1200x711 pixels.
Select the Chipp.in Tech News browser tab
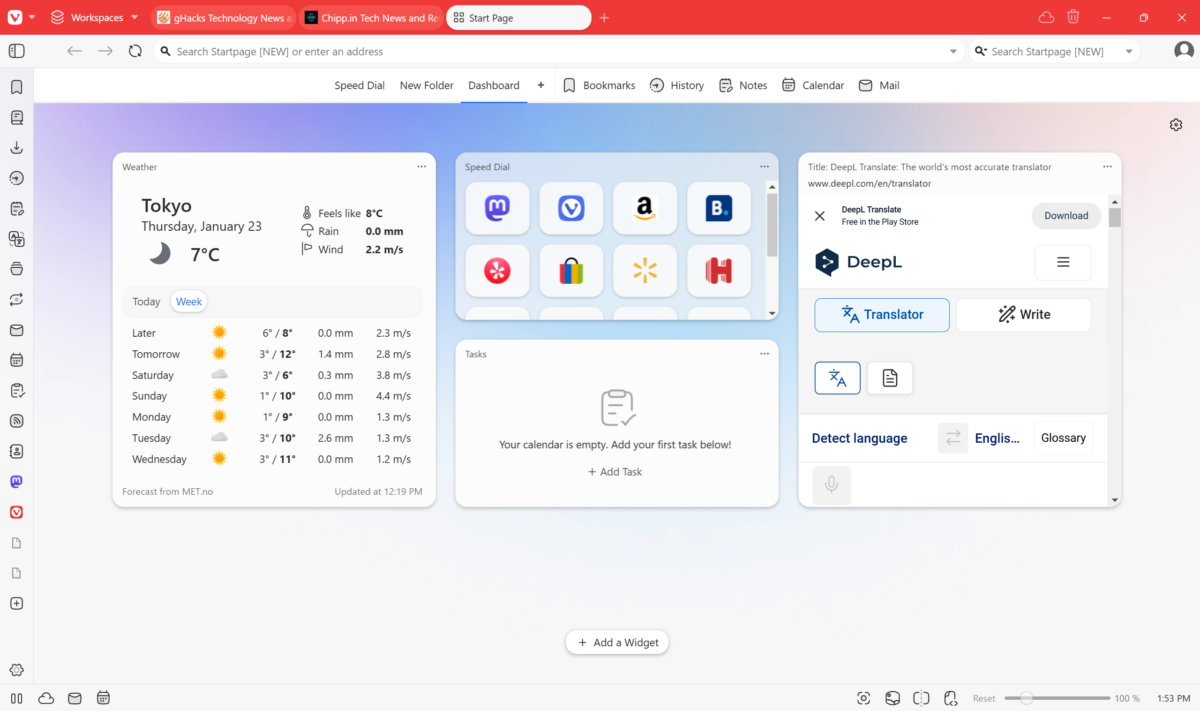click(371, 17)
